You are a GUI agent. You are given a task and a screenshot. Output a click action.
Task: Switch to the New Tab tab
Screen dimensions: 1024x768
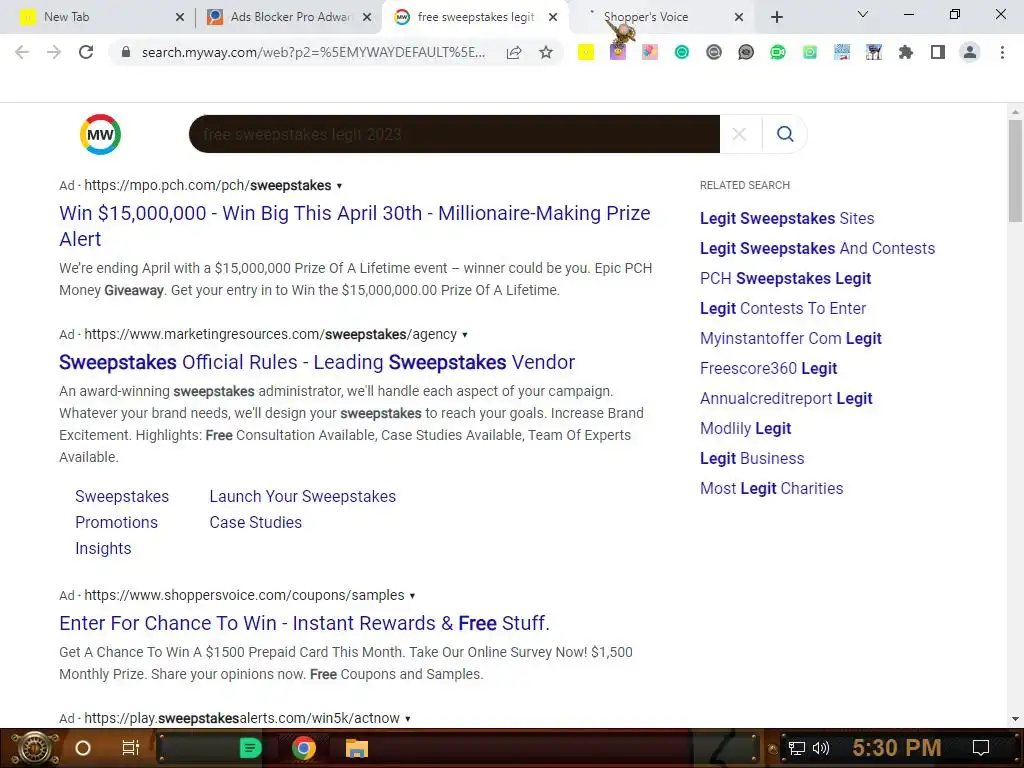point(98,17)
